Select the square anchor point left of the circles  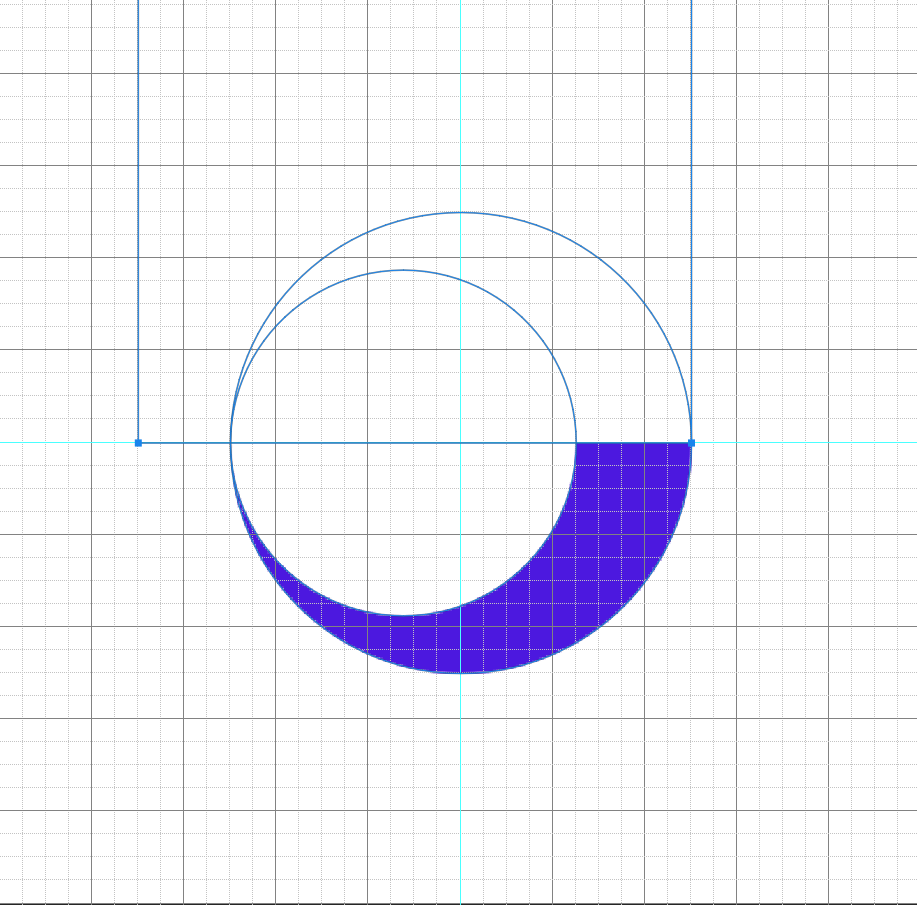(138, 443)
